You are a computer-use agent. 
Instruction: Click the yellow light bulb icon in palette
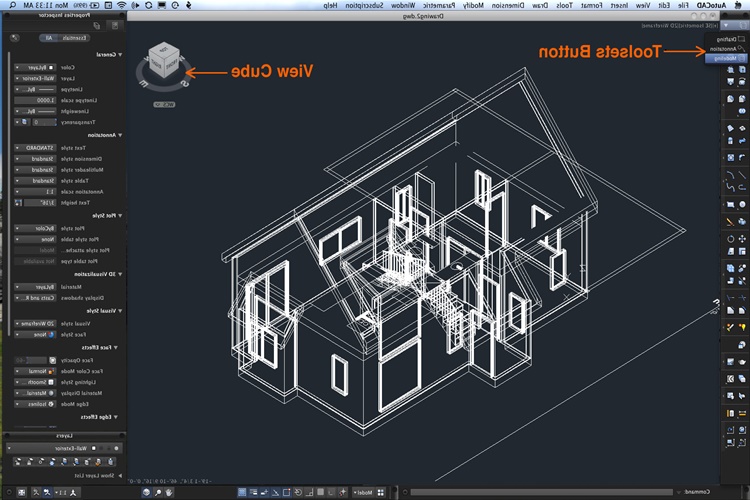[743, 327]
